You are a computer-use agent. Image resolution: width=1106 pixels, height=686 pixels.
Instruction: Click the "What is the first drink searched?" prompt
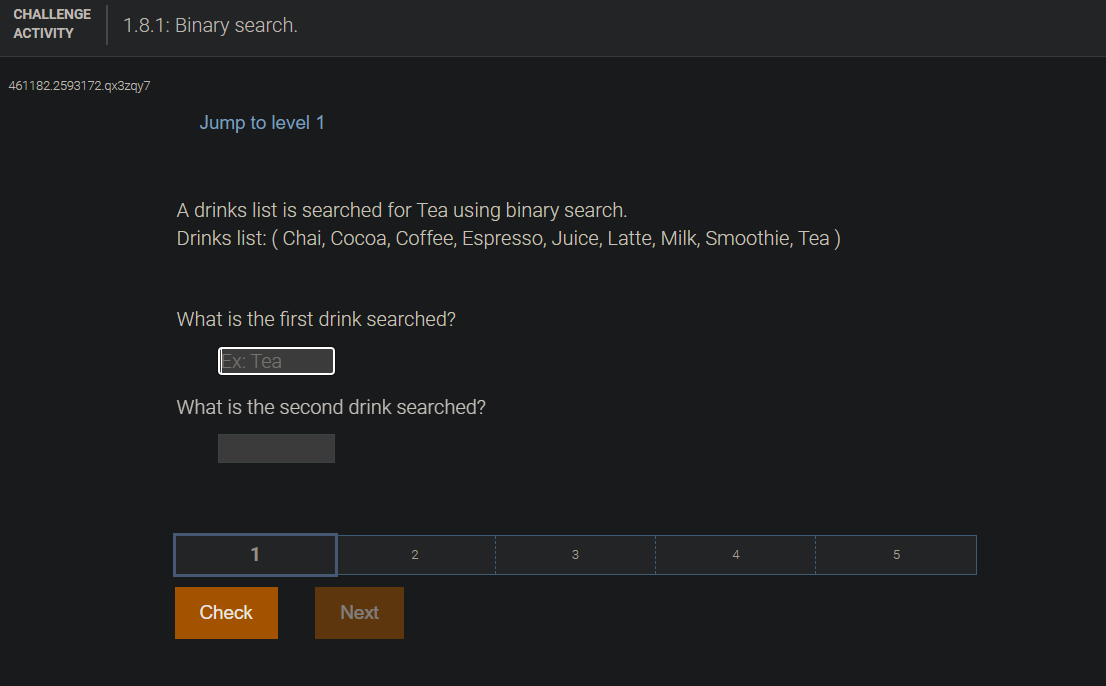click(316, 318)
